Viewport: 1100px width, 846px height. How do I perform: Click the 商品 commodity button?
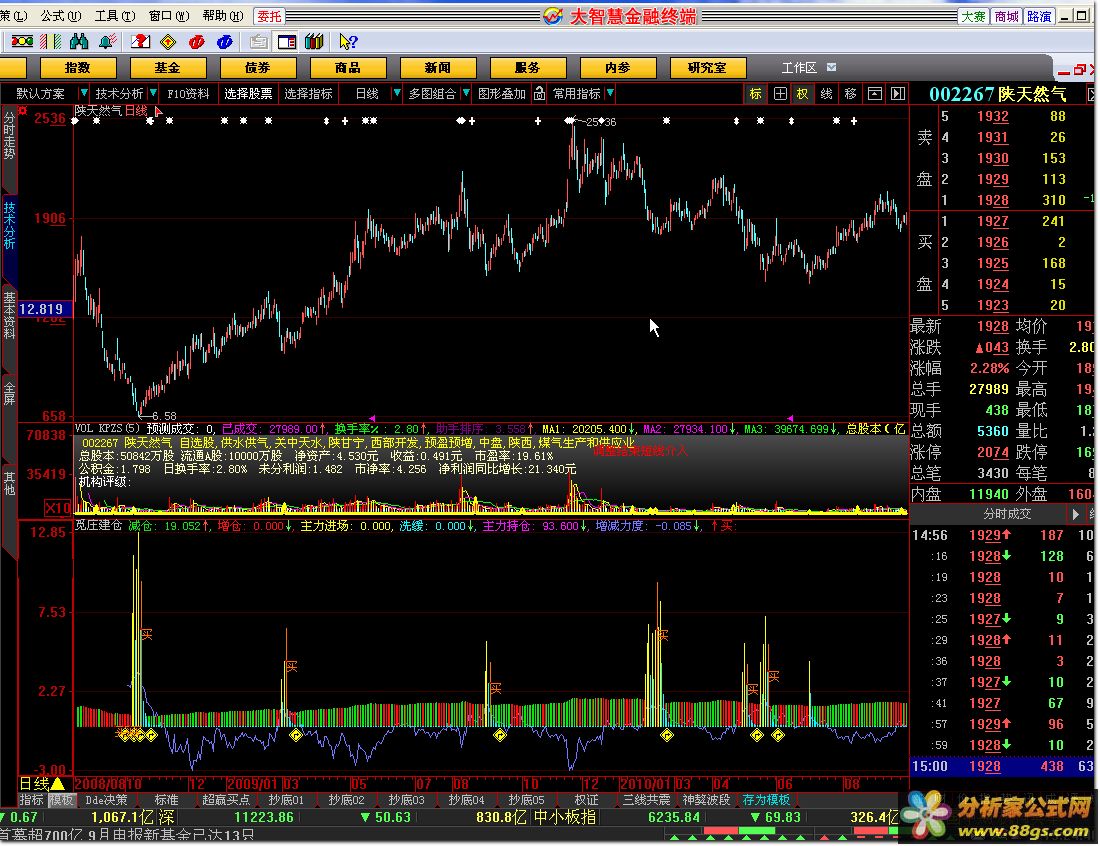(347, 67)
